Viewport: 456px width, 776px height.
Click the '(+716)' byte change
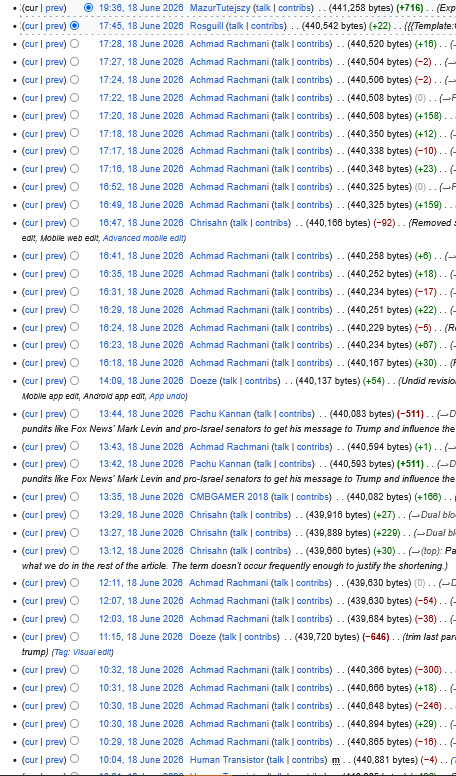click(410, 8)
